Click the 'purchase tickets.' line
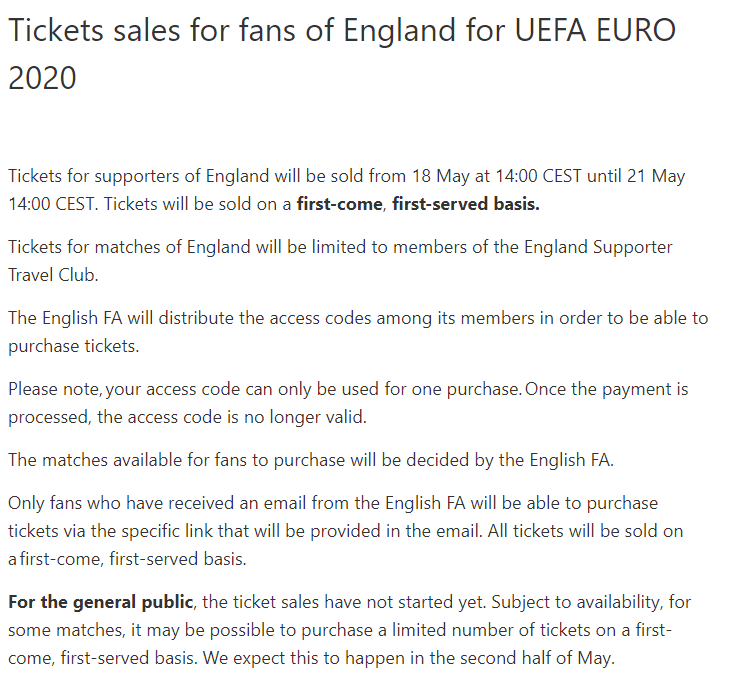Screen dimensions: 737x691 74,346
